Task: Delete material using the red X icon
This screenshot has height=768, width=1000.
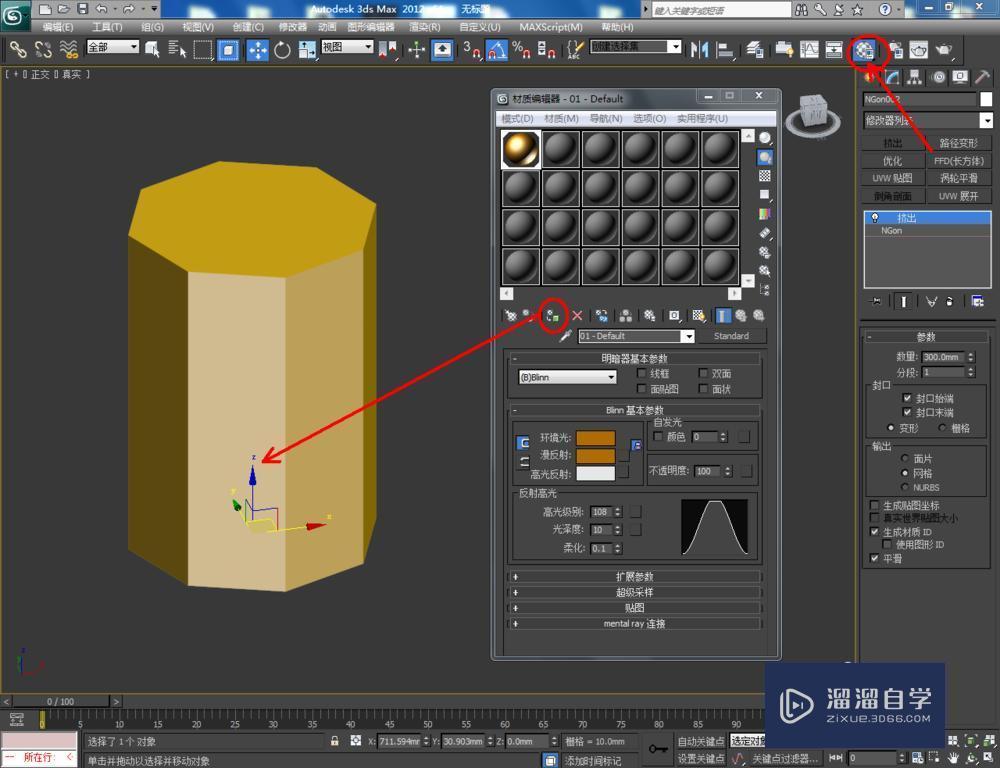Action: [x=577, y=317]
